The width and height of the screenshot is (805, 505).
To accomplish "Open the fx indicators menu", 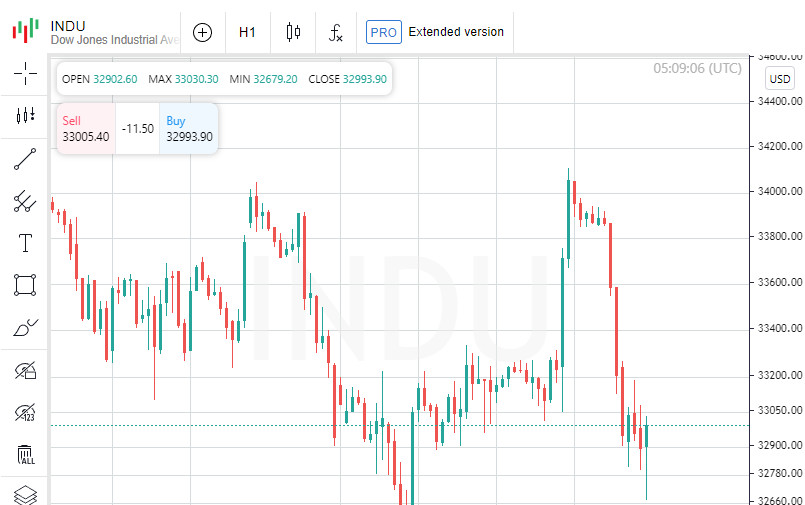I will (x=336, y=32).
